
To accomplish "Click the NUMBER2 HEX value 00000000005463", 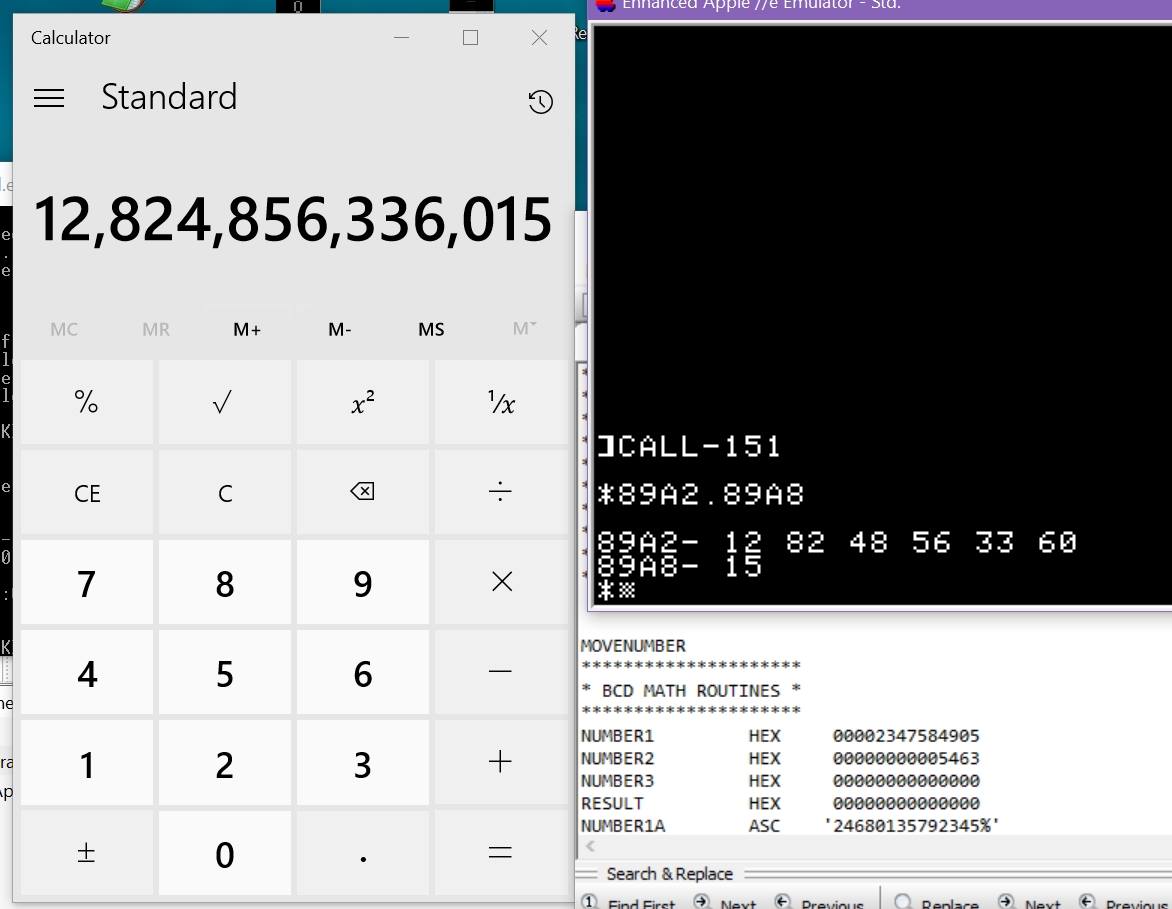I will click(x=906, y=759).
